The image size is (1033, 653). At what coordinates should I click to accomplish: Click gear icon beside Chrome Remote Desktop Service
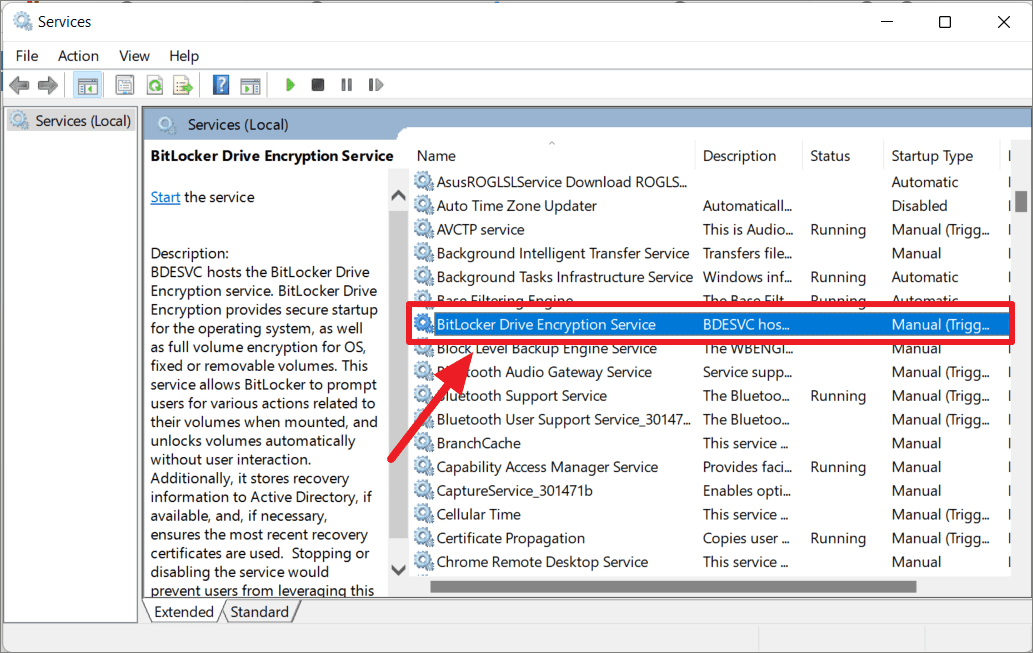coord(423,561)
